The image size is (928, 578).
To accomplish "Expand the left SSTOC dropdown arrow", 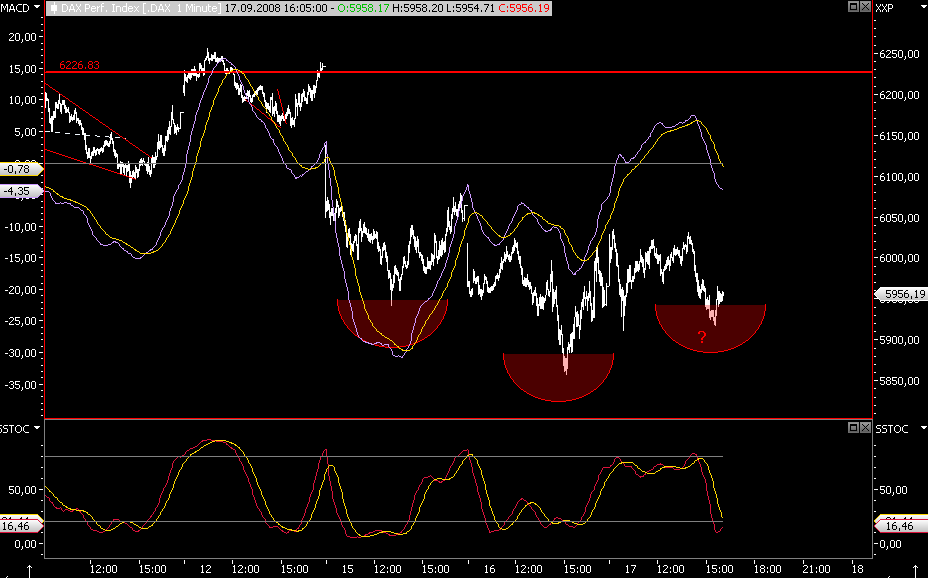I will (x=37, y=428).
